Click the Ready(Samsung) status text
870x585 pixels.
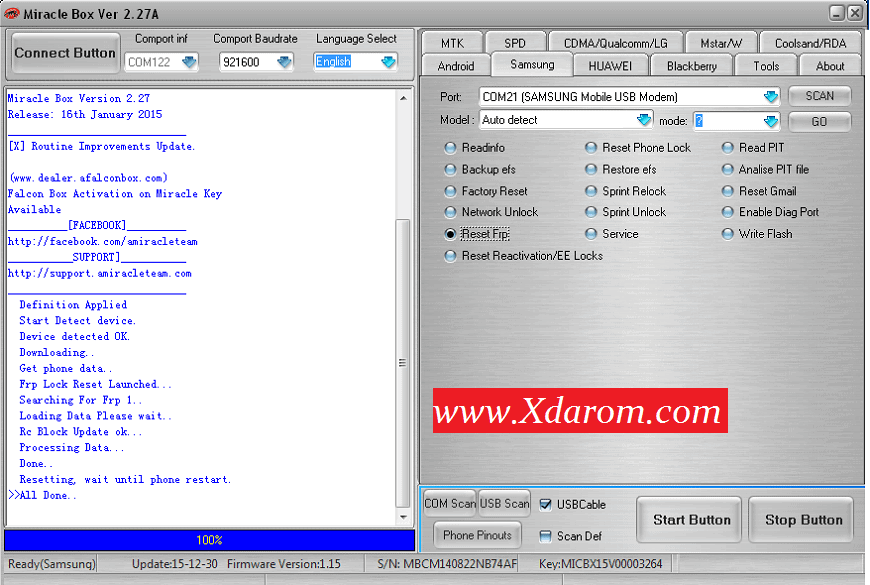(x=52, y=564)
